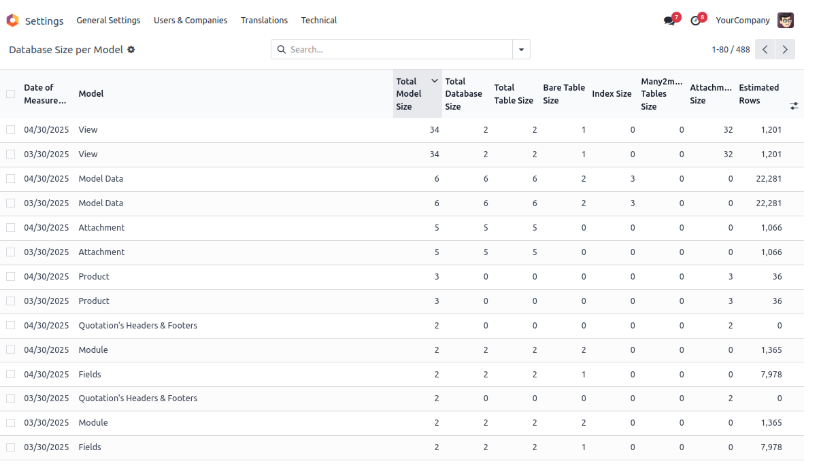
Task: Open the Technical menu
Action: [319, 20]
